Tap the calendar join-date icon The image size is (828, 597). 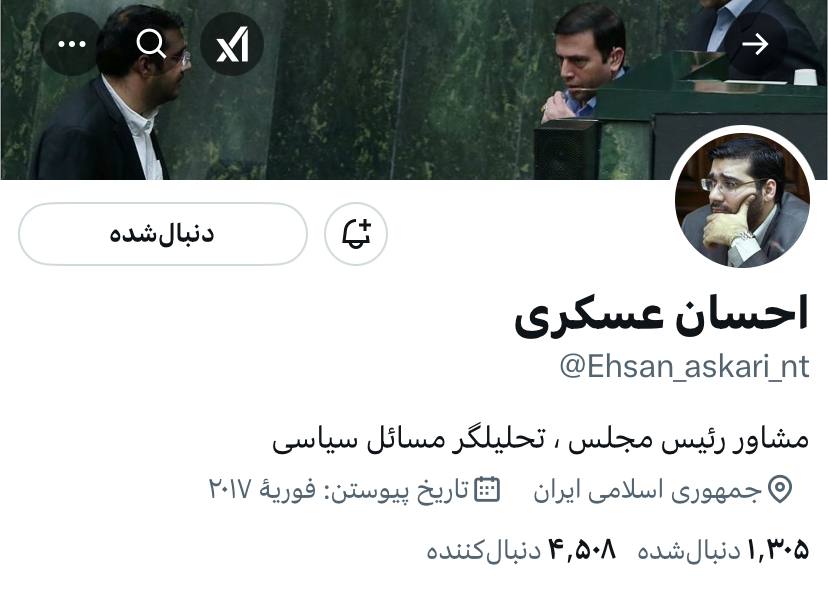(x=487, y=489)
